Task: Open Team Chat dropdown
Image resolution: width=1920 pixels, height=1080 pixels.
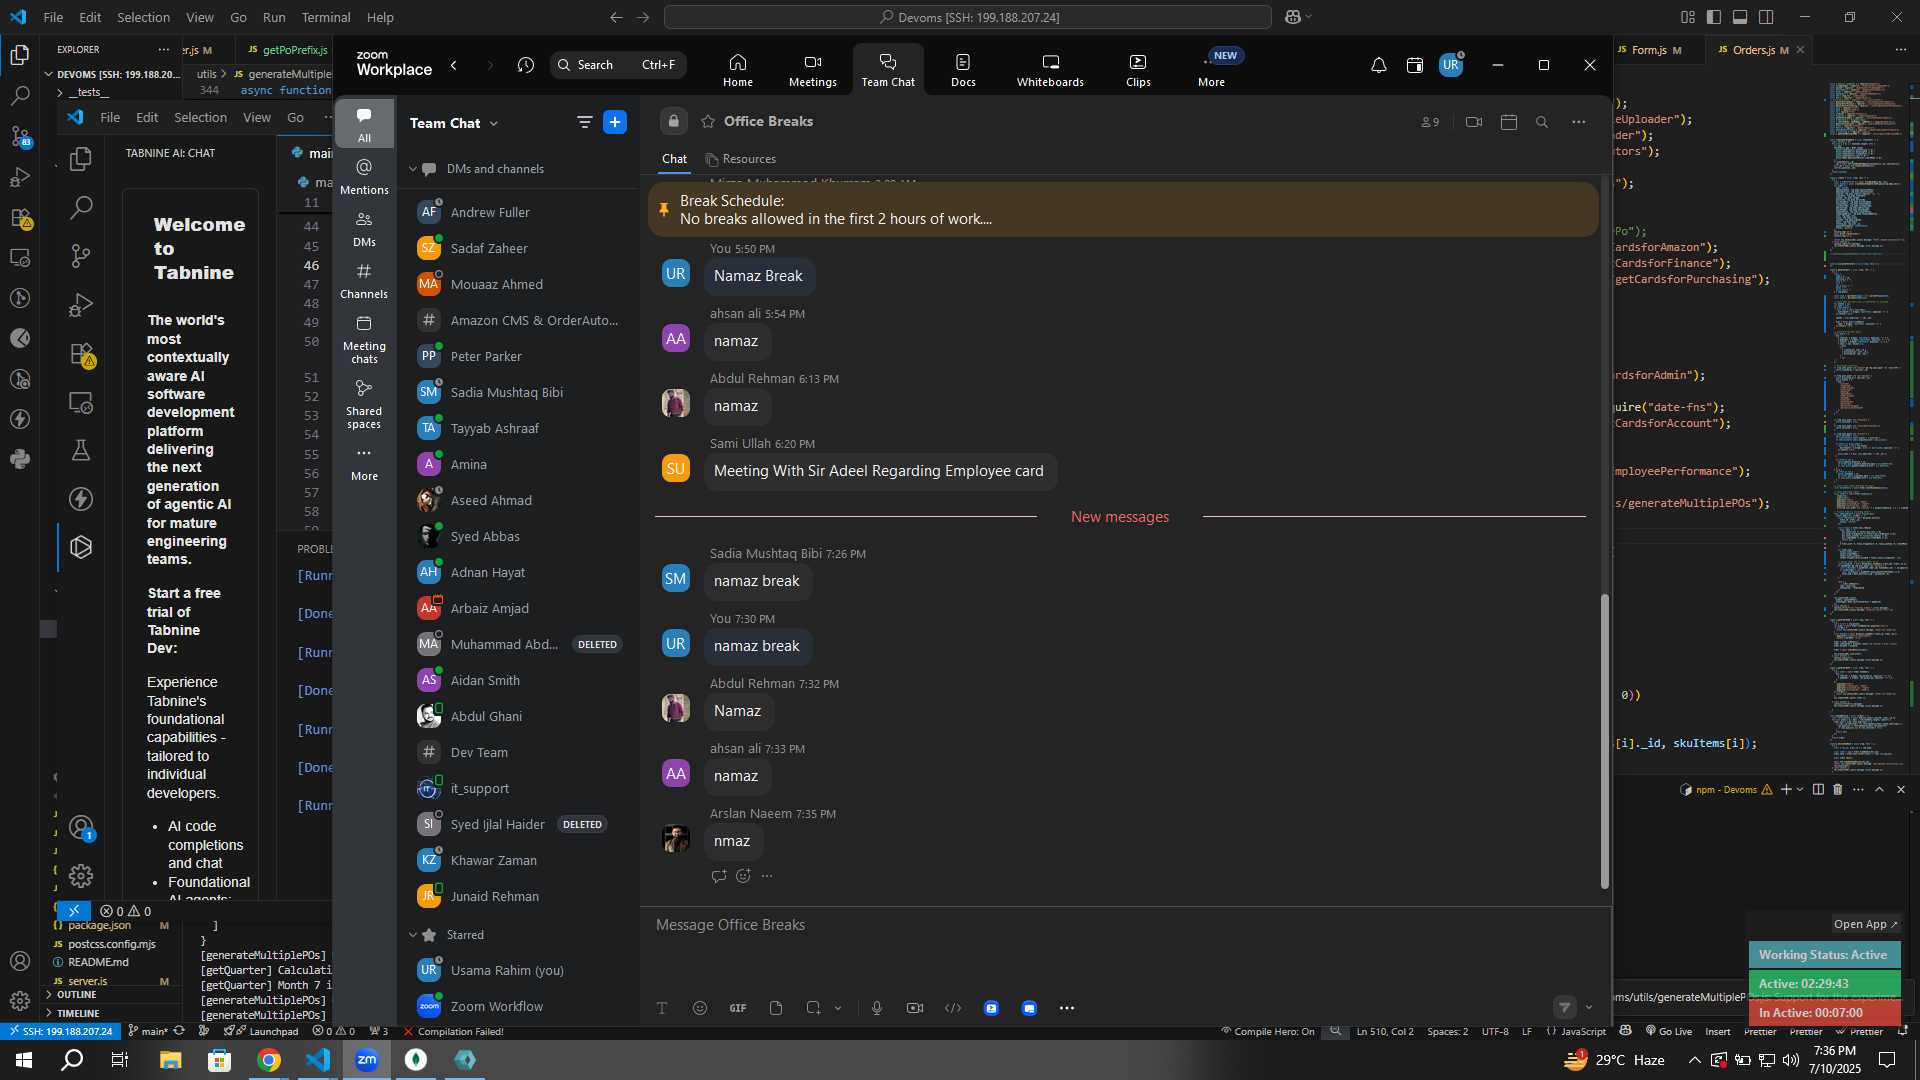Action: (x=454, y=123)
